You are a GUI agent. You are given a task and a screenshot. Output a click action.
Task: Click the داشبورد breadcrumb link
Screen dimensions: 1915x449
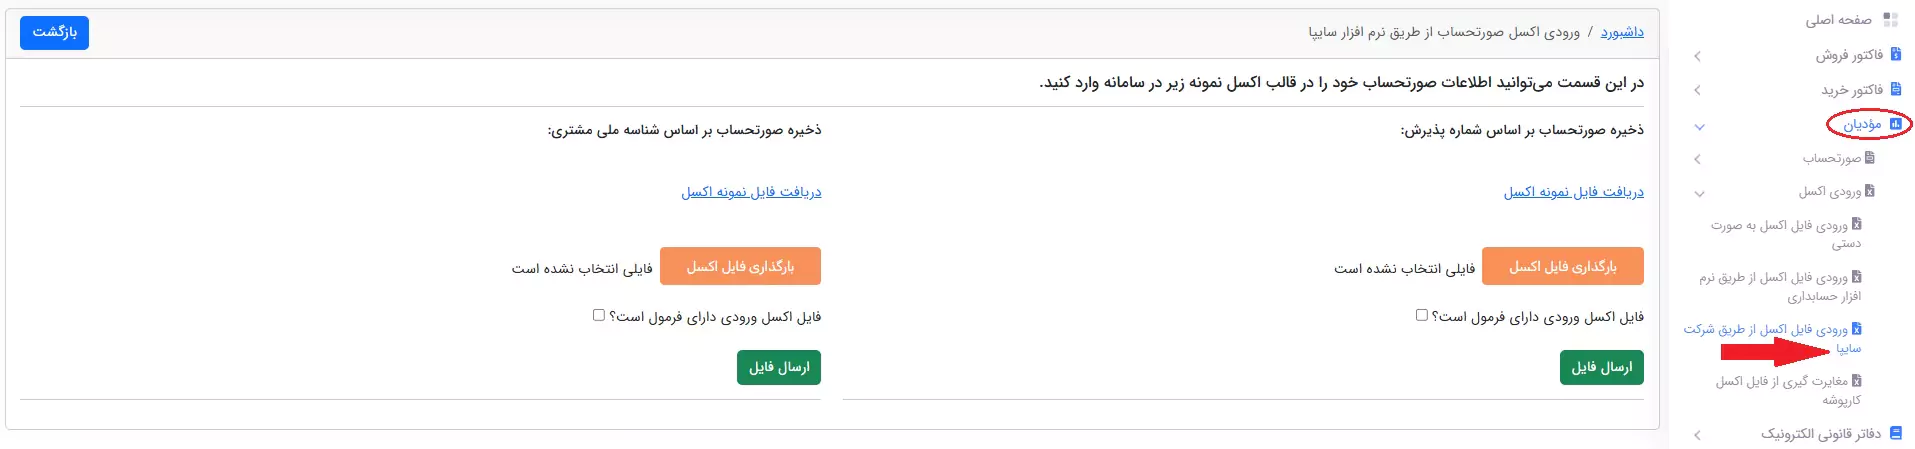pyautogui.click(x=1622, y=32)
